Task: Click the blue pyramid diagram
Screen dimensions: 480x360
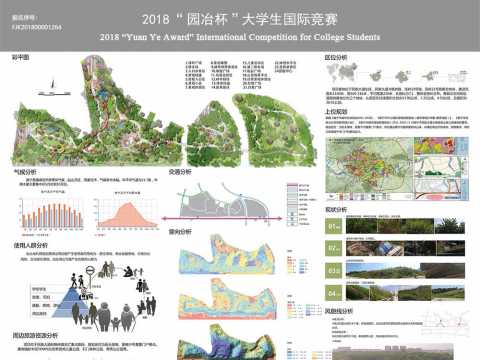Action: pos(71,302)
